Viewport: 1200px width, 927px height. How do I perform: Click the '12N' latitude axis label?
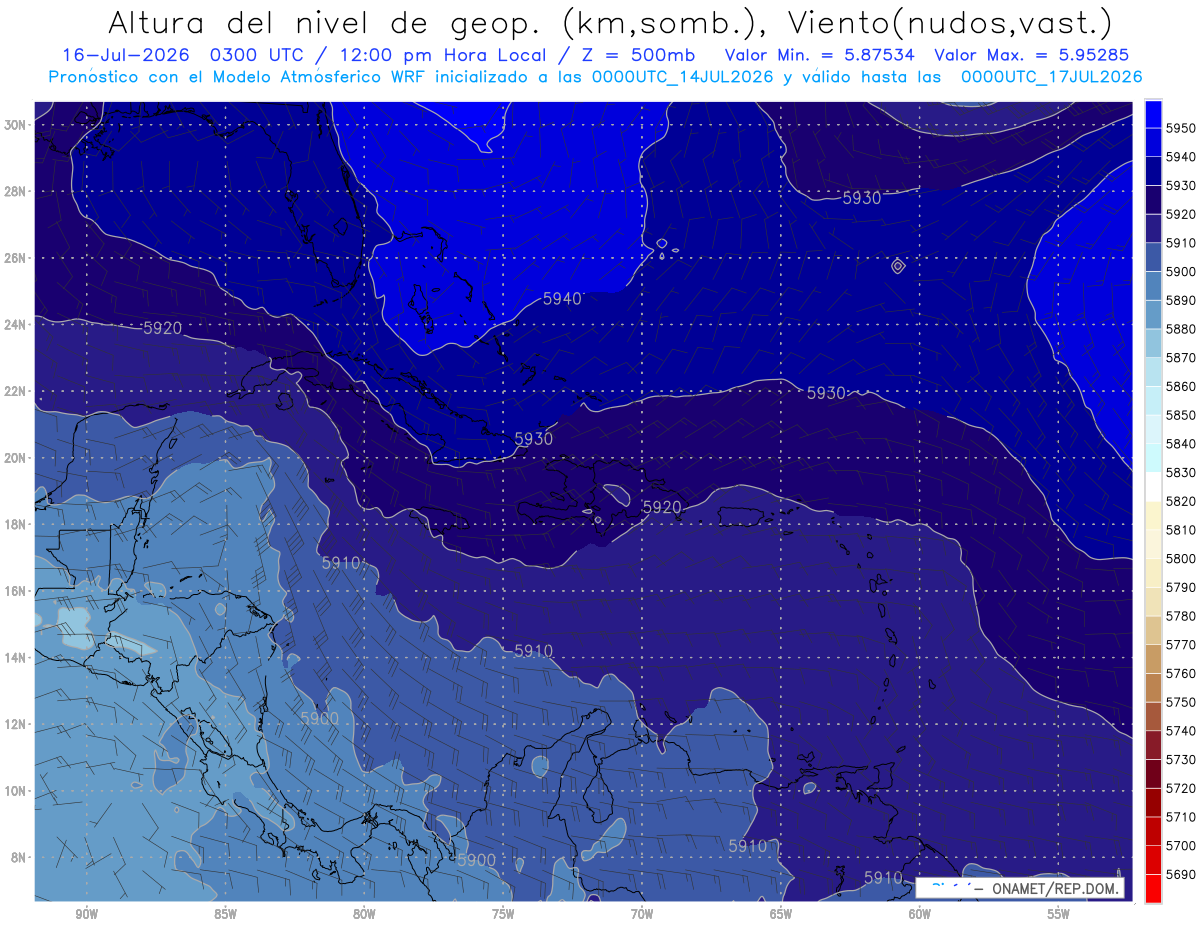(17, 724)
